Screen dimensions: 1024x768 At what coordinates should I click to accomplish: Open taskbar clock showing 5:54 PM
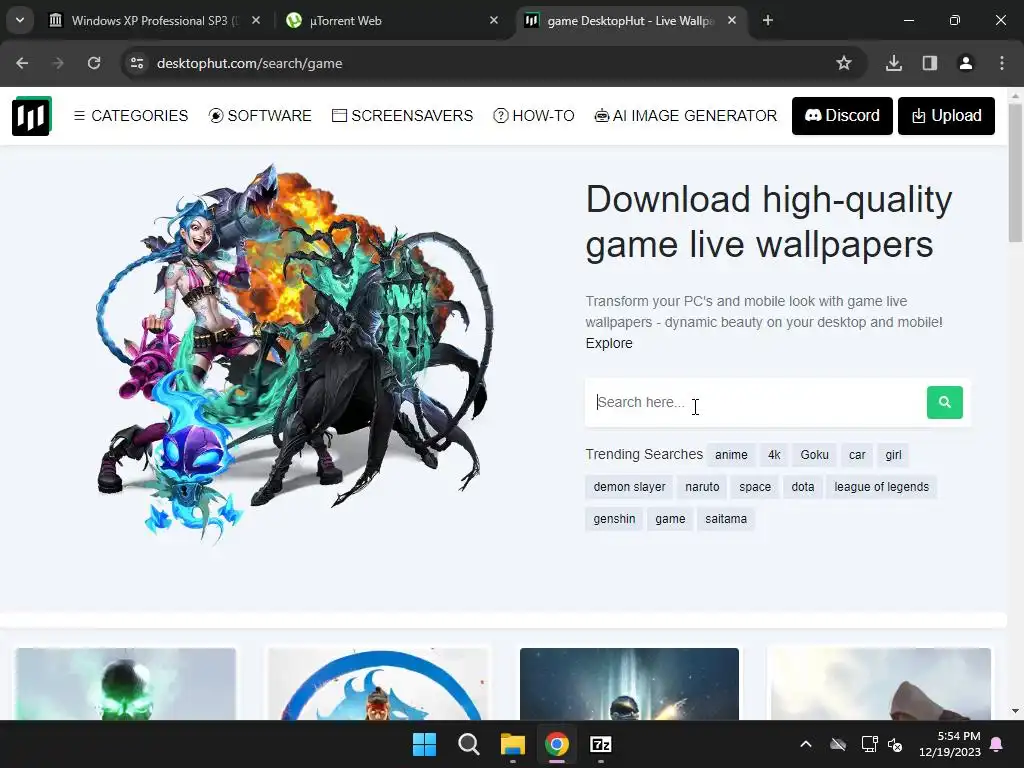950,744
